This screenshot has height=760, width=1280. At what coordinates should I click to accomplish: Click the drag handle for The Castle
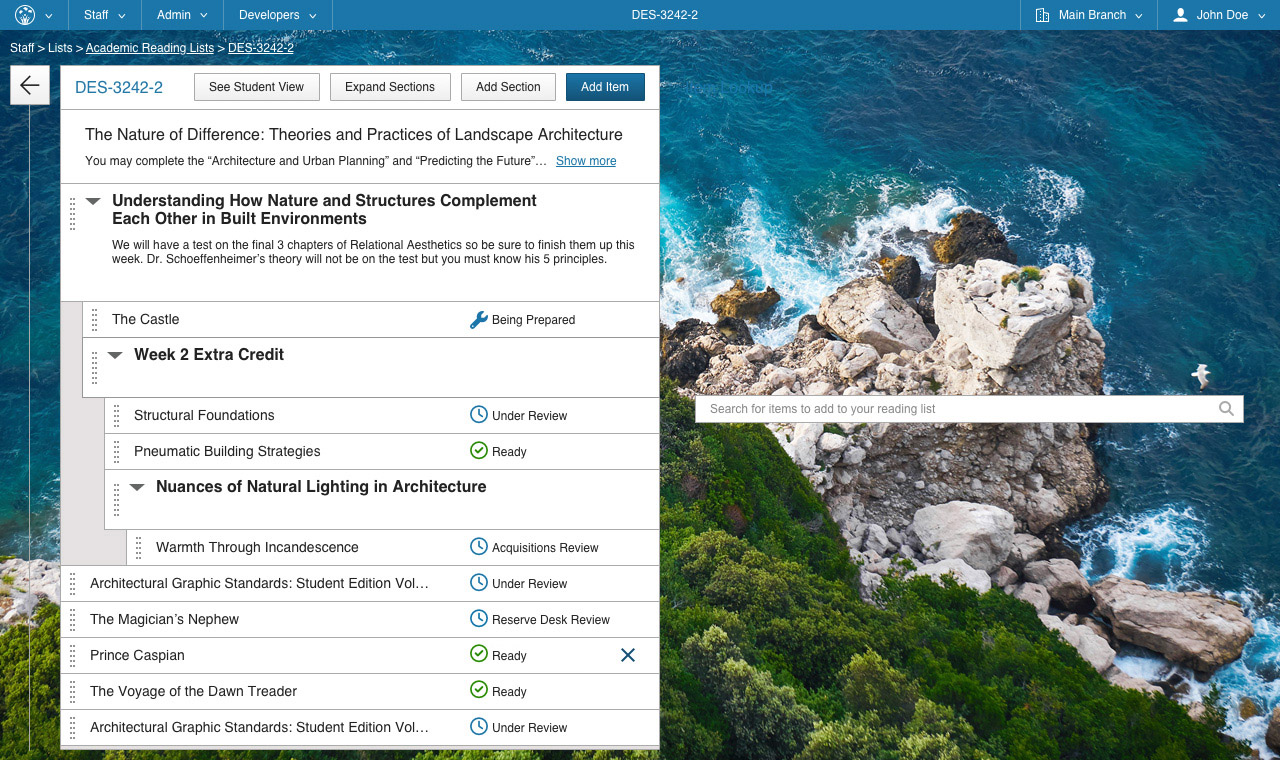click(95, 320)
